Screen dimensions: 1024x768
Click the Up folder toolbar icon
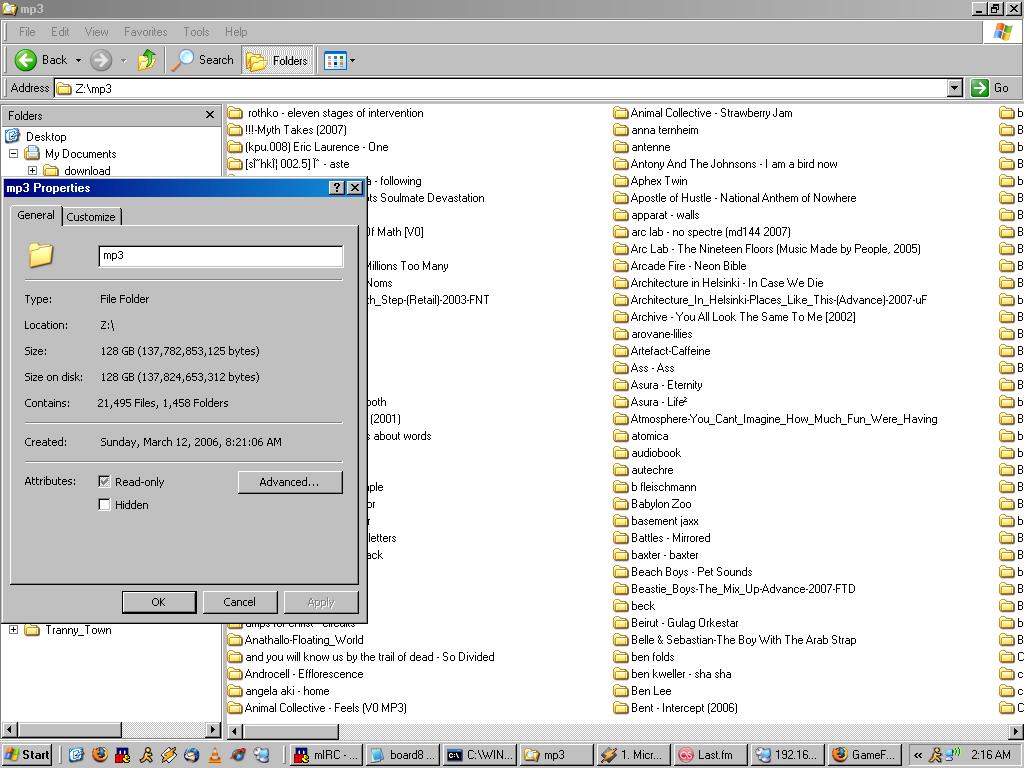[147, 60]
